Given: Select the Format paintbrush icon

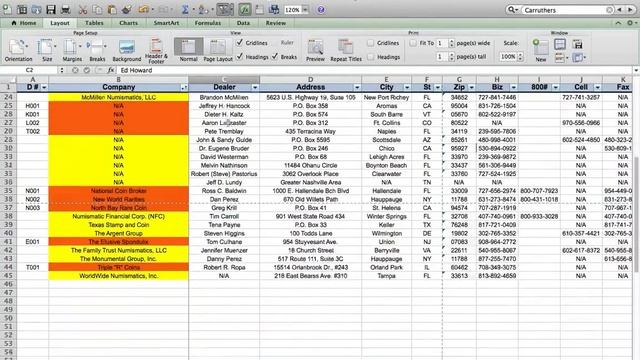Looking at the screenshot, I should coord(127,9).
